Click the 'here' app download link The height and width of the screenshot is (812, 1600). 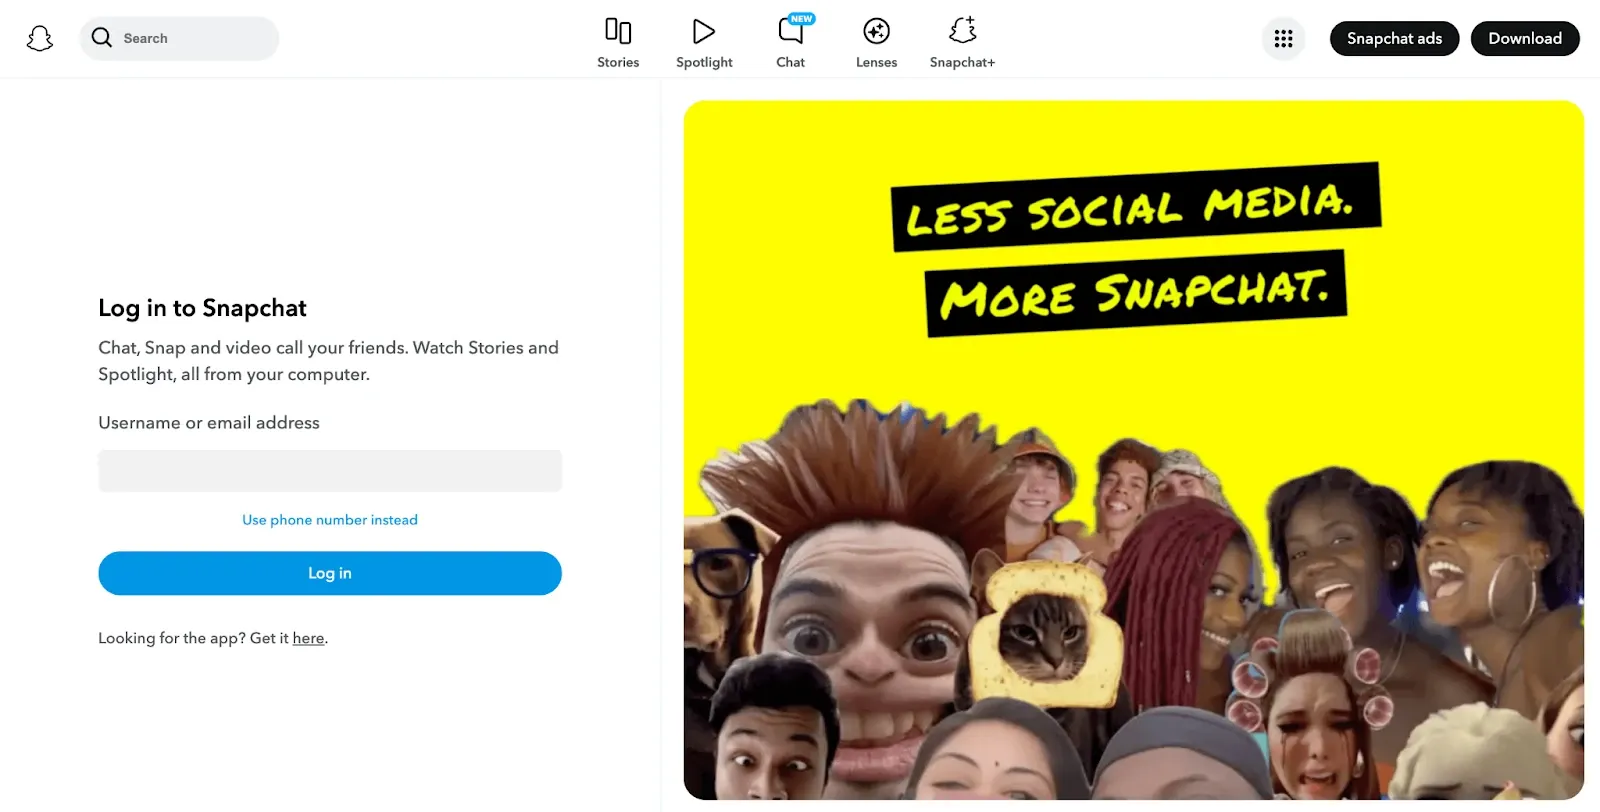(308, 638)
